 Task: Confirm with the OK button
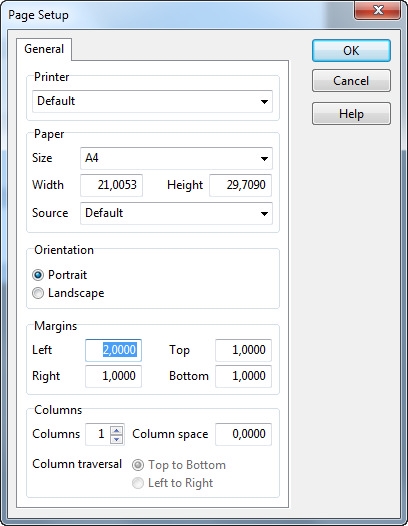(351, 51)
